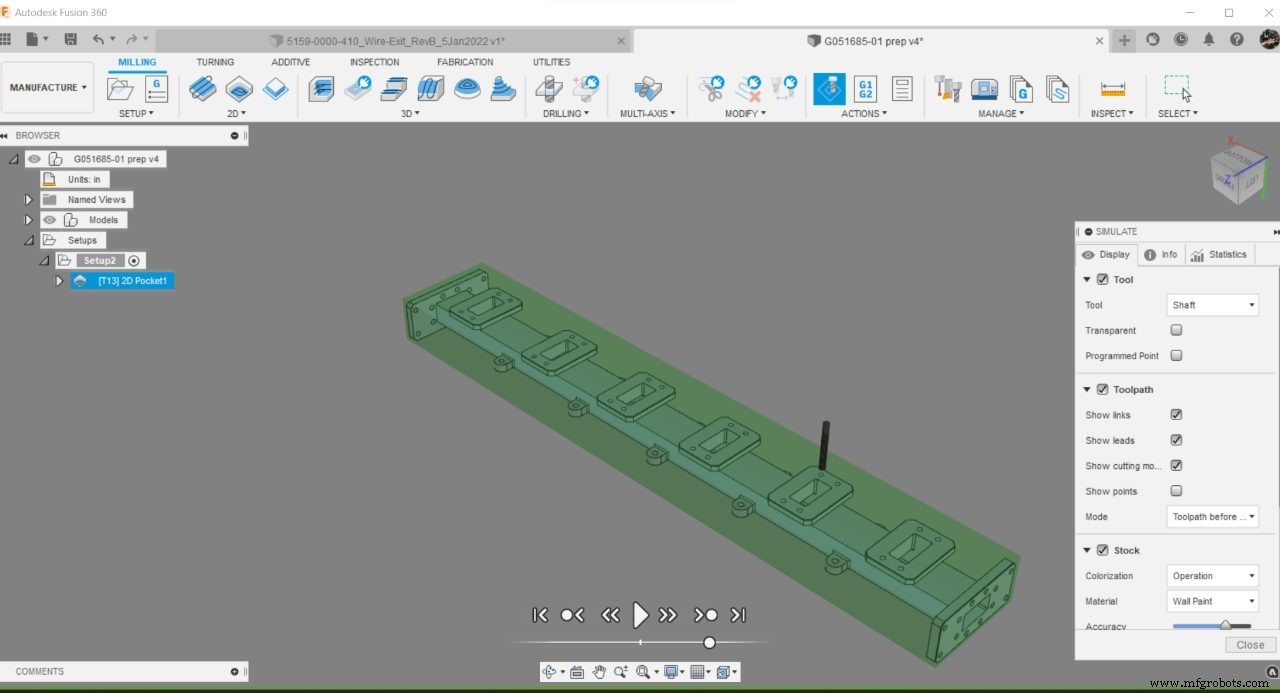Open the Simulate tool in Actions group
The width and height of the screenshot is (1280, 693).
click(x=829, y=88)
